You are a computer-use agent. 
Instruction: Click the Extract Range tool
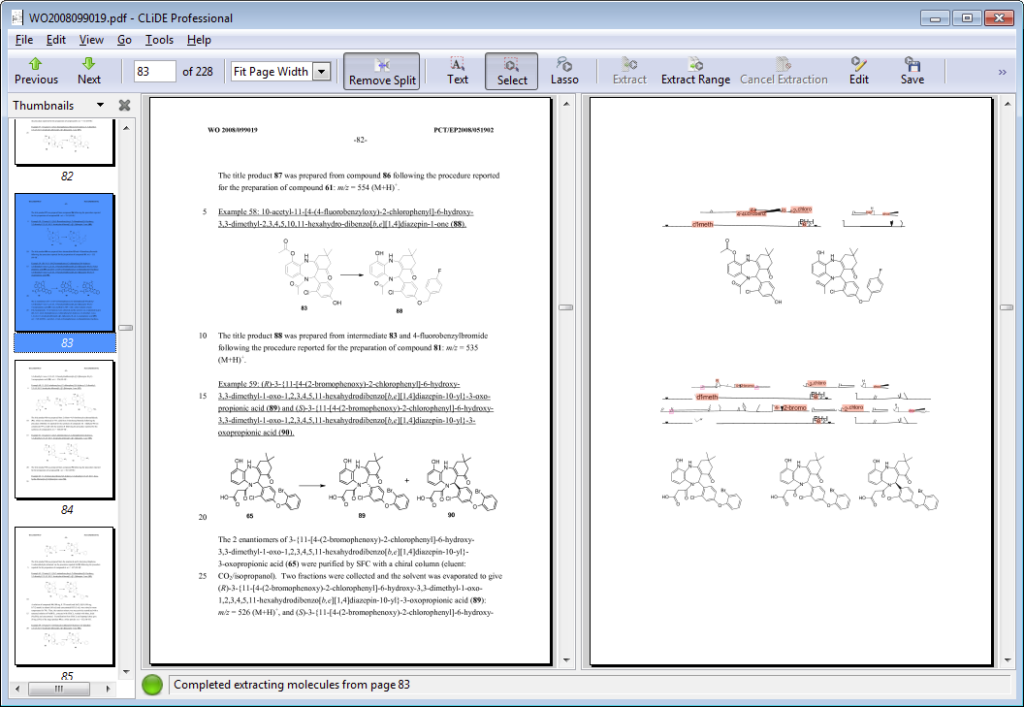coord(695,70)
